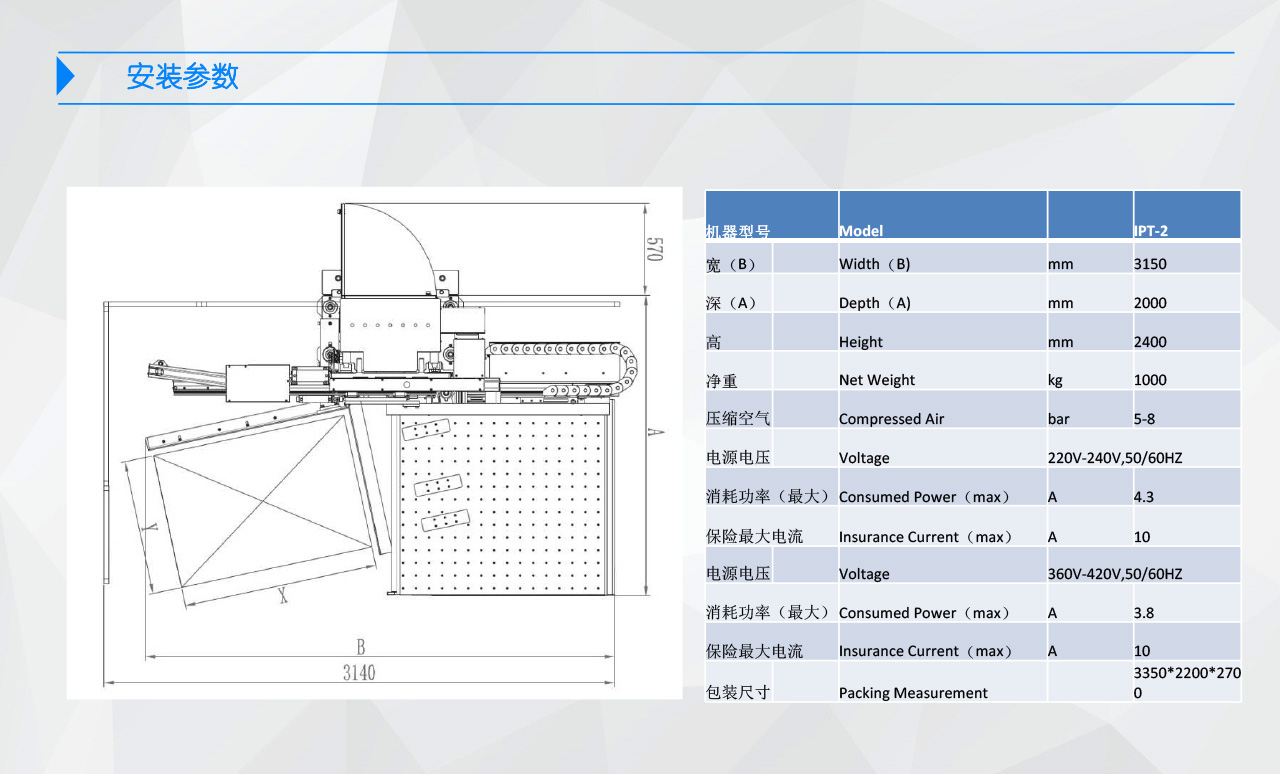Click the Net Weight row label
The image size is (1280, 774).
click(x=877, y=380)
